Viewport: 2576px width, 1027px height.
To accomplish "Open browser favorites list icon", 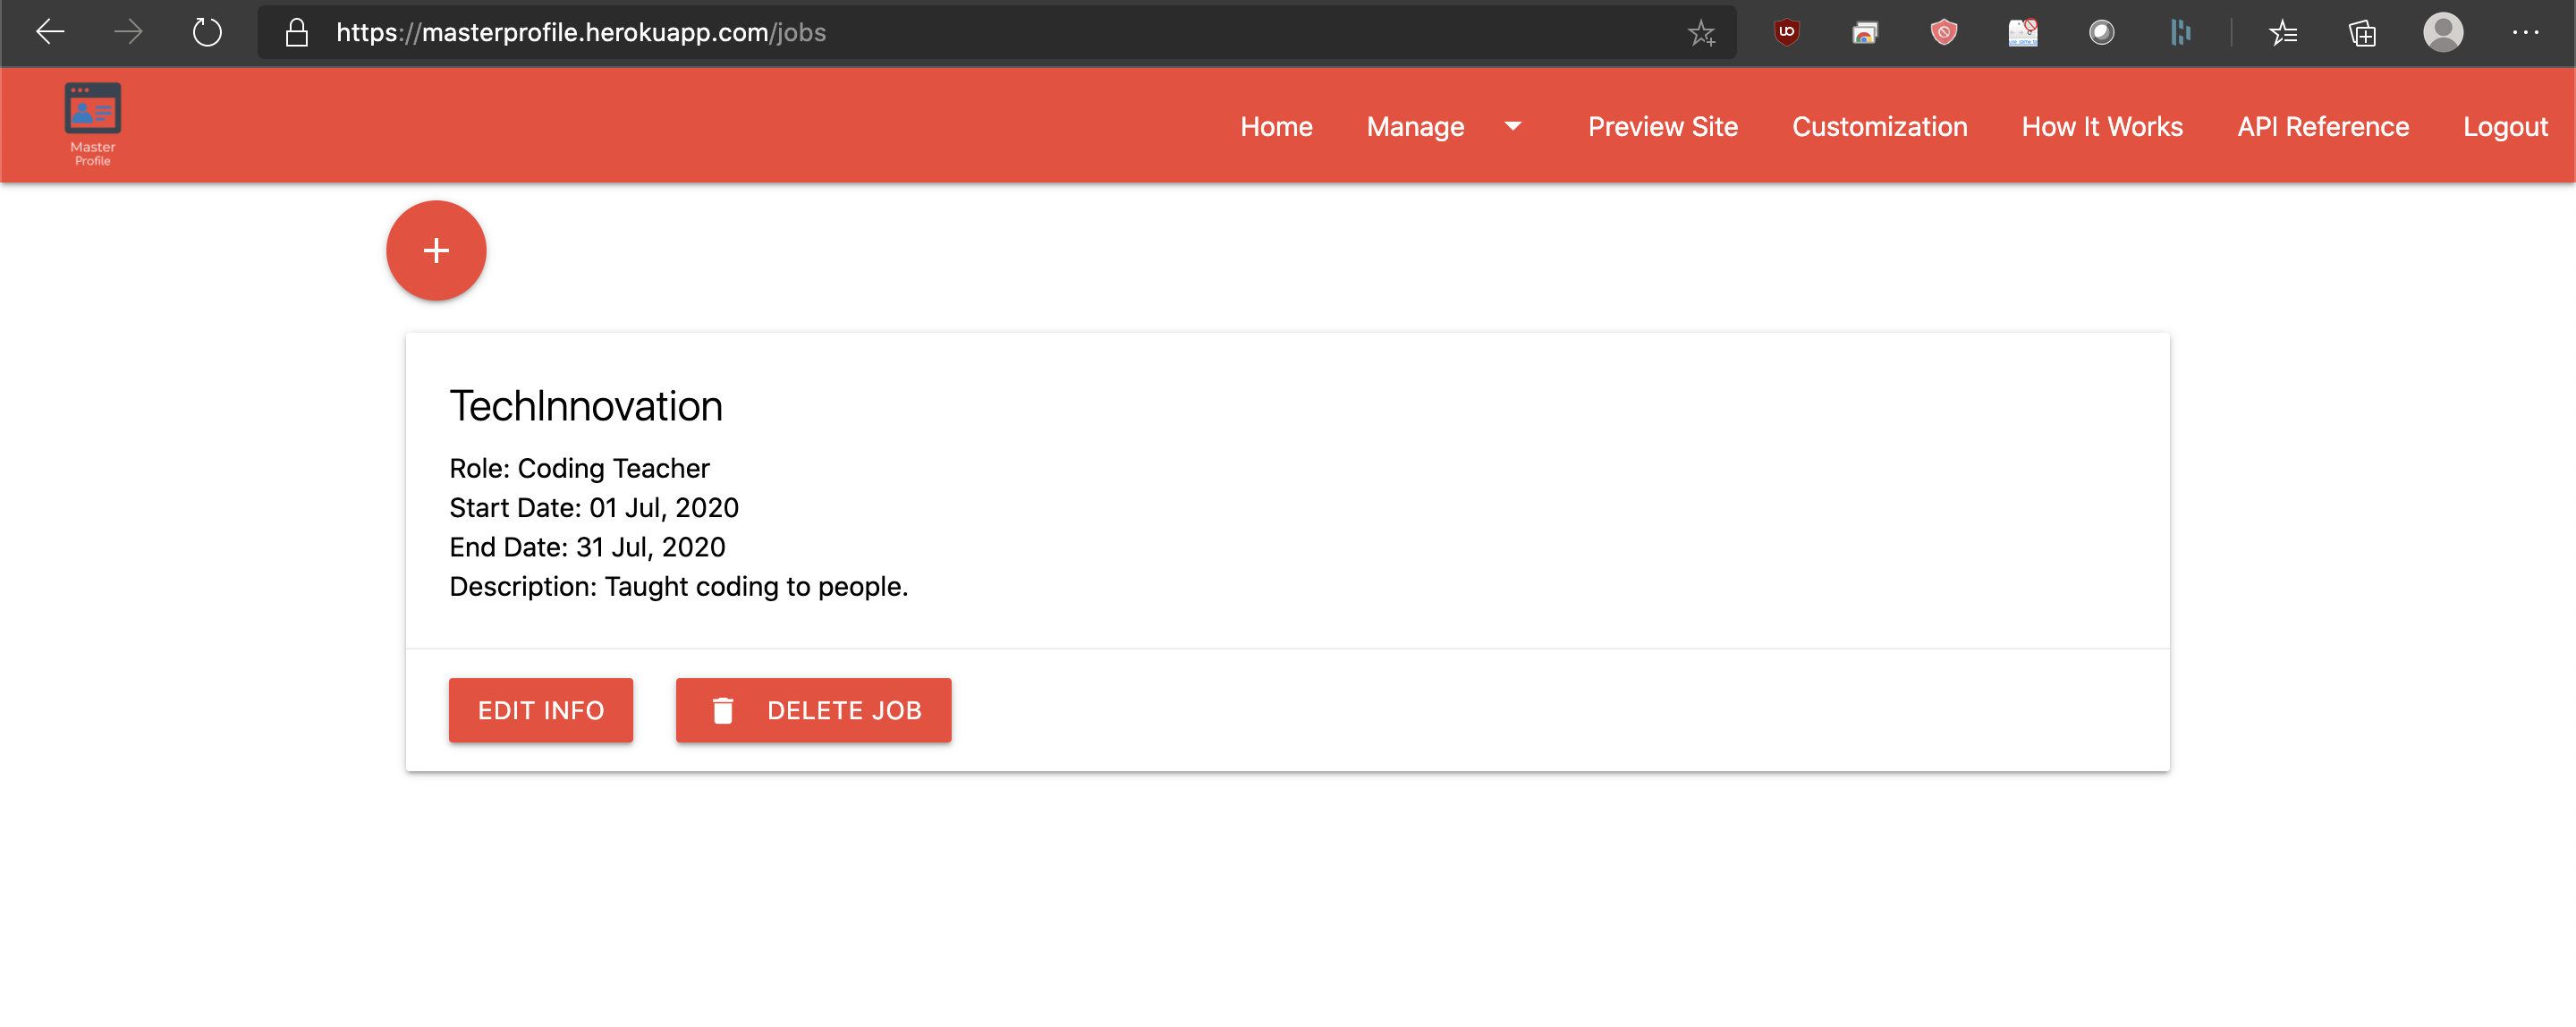I will coord(2283,33).
